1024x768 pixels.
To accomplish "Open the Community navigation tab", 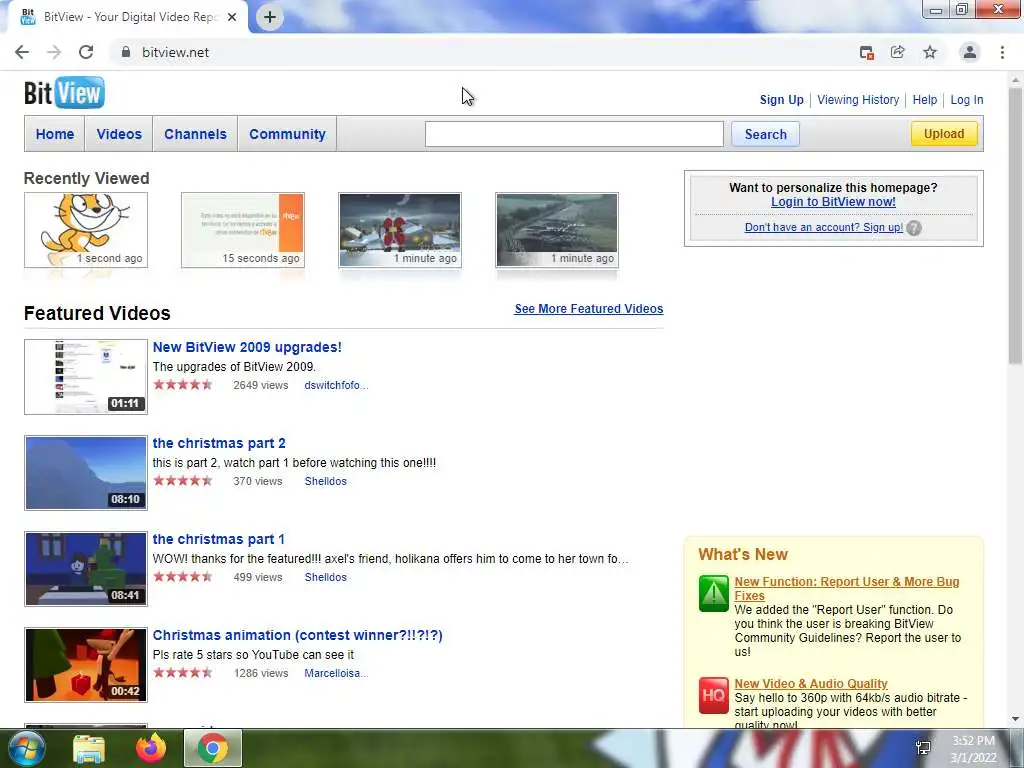I will (x=287, y=134).
